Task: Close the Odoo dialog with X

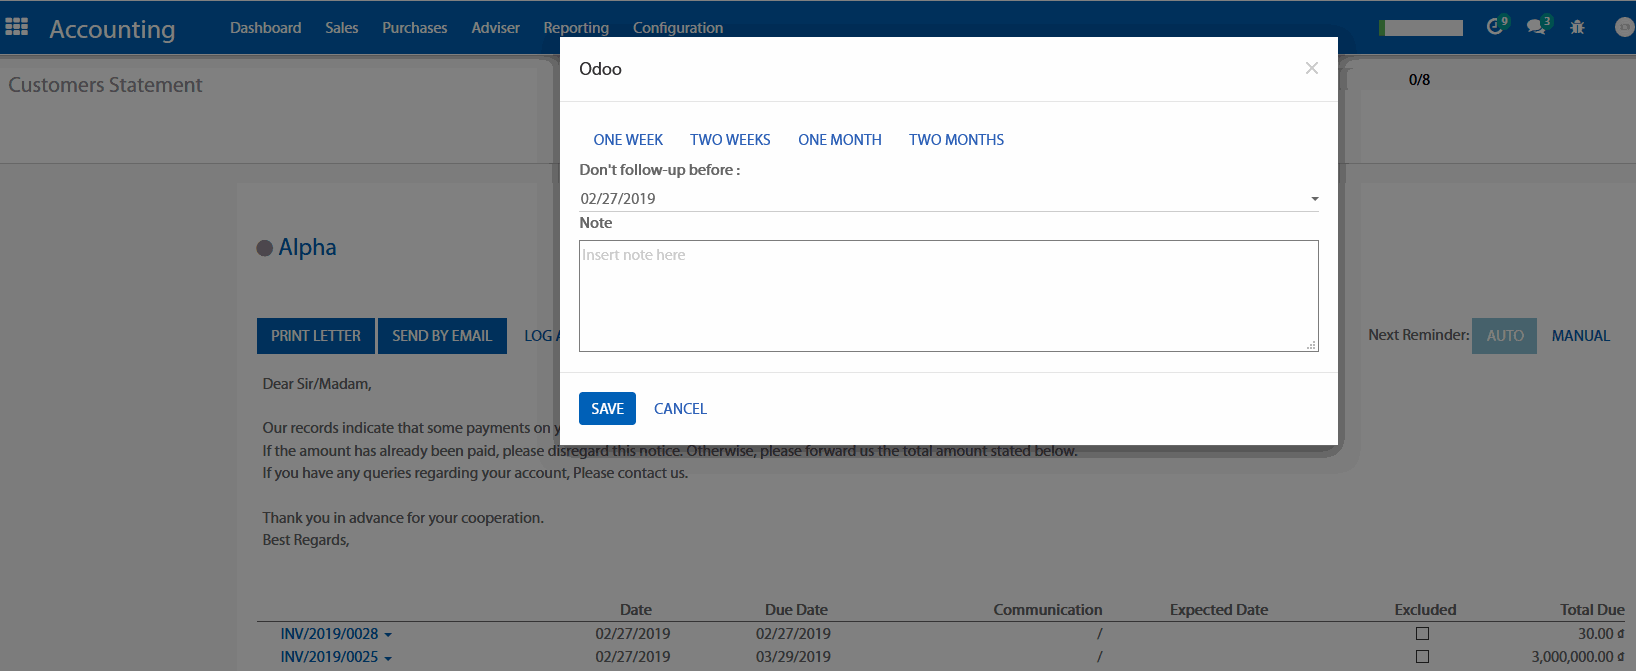Action: tap(1311, 68)
